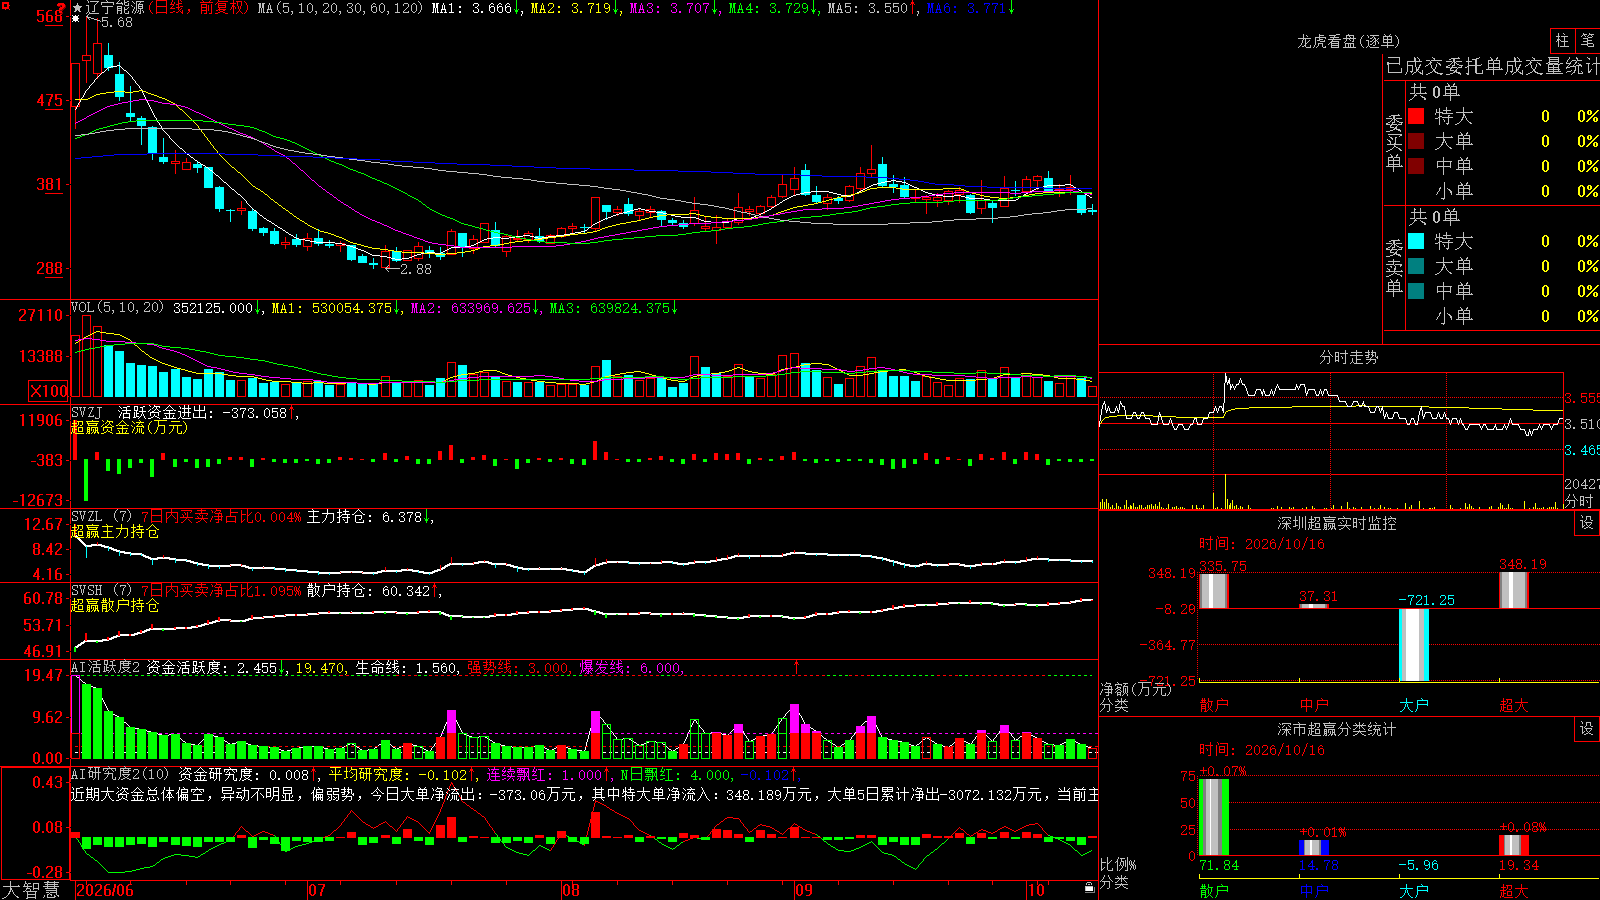Click dark red swatch for 委买单 大单
The image size is (1600, 900).
pyautogui.click(x=1416, y=141)
